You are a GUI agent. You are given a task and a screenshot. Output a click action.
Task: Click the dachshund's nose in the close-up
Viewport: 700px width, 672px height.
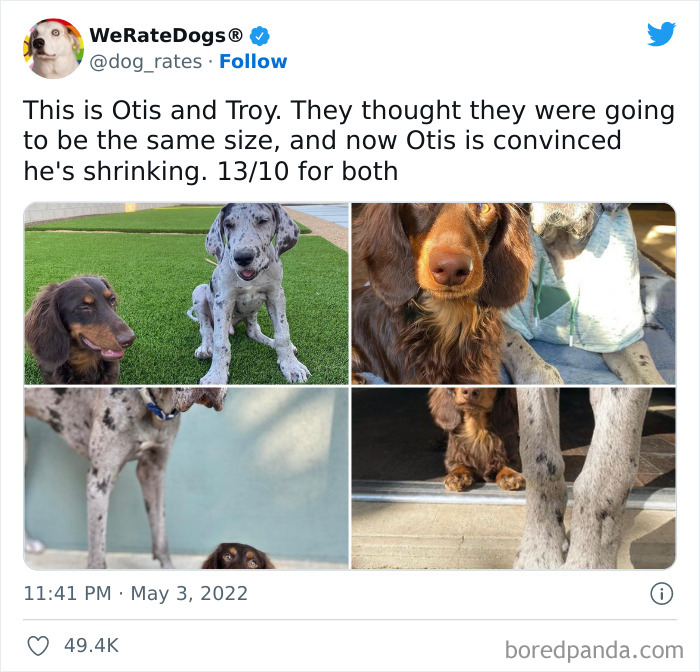(x=451, y=267)
